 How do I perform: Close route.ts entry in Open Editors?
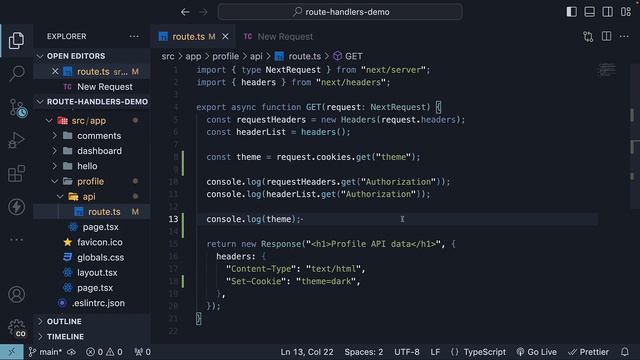[x=55, y=71]
